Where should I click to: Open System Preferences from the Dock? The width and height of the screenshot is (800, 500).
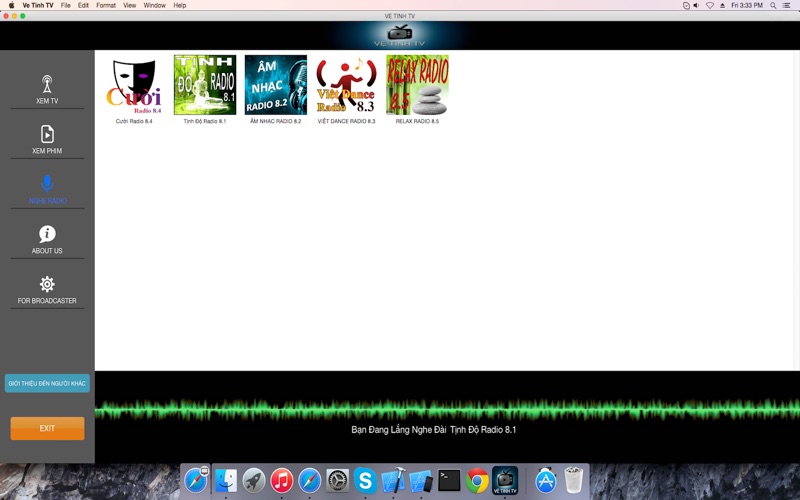[x=337, y=480]
